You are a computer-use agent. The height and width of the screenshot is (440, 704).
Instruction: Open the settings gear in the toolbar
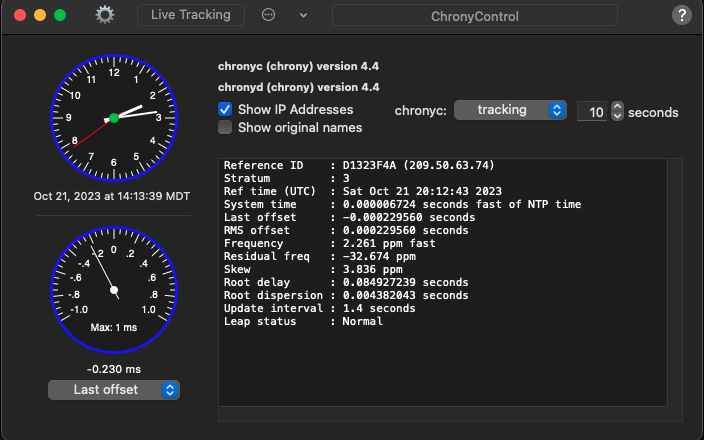pyautogui.click(x=105, y=15)
